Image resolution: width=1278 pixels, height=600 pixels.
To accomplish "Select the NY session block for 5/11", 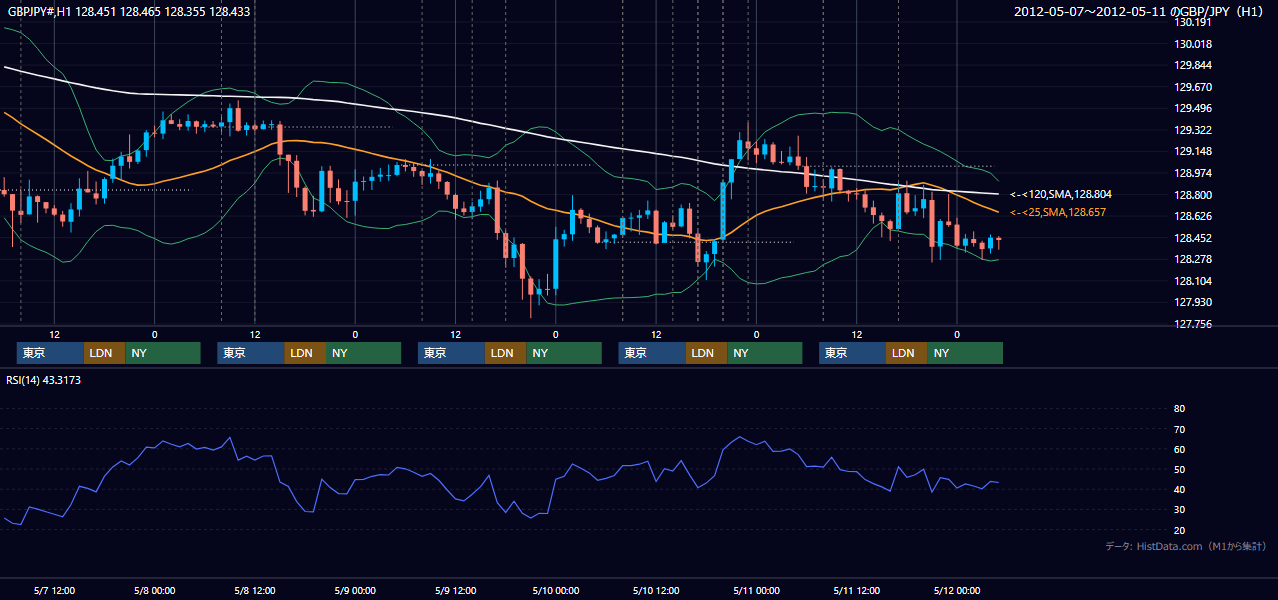I will 965,353.
